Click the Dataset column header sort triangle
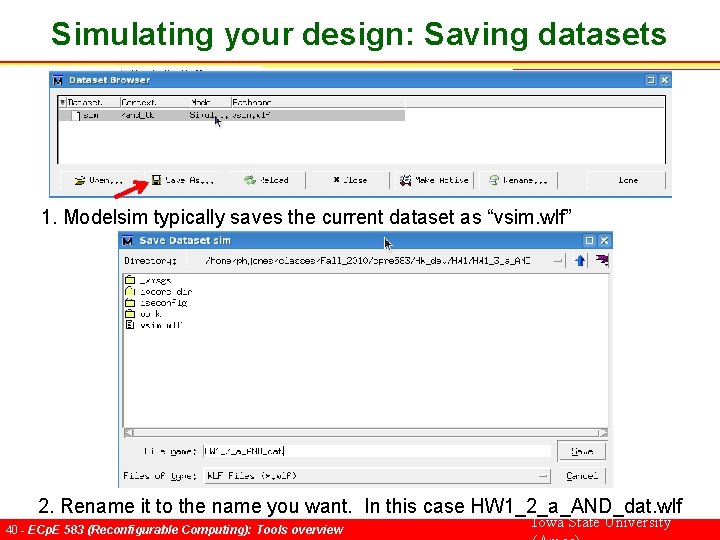 coord(63,102)
